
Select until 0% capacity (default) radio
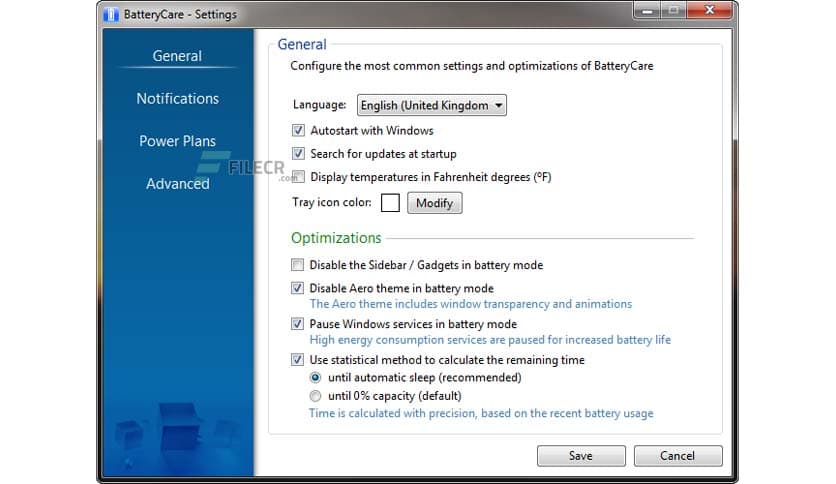315,396
